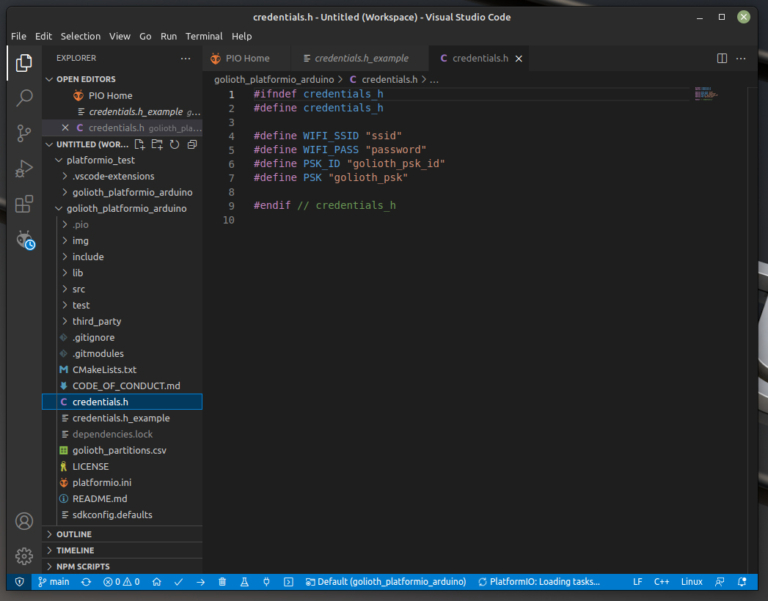Screen dimensions: 768x601
Task: Click the main branch status button
Action: tap(53, 582)
